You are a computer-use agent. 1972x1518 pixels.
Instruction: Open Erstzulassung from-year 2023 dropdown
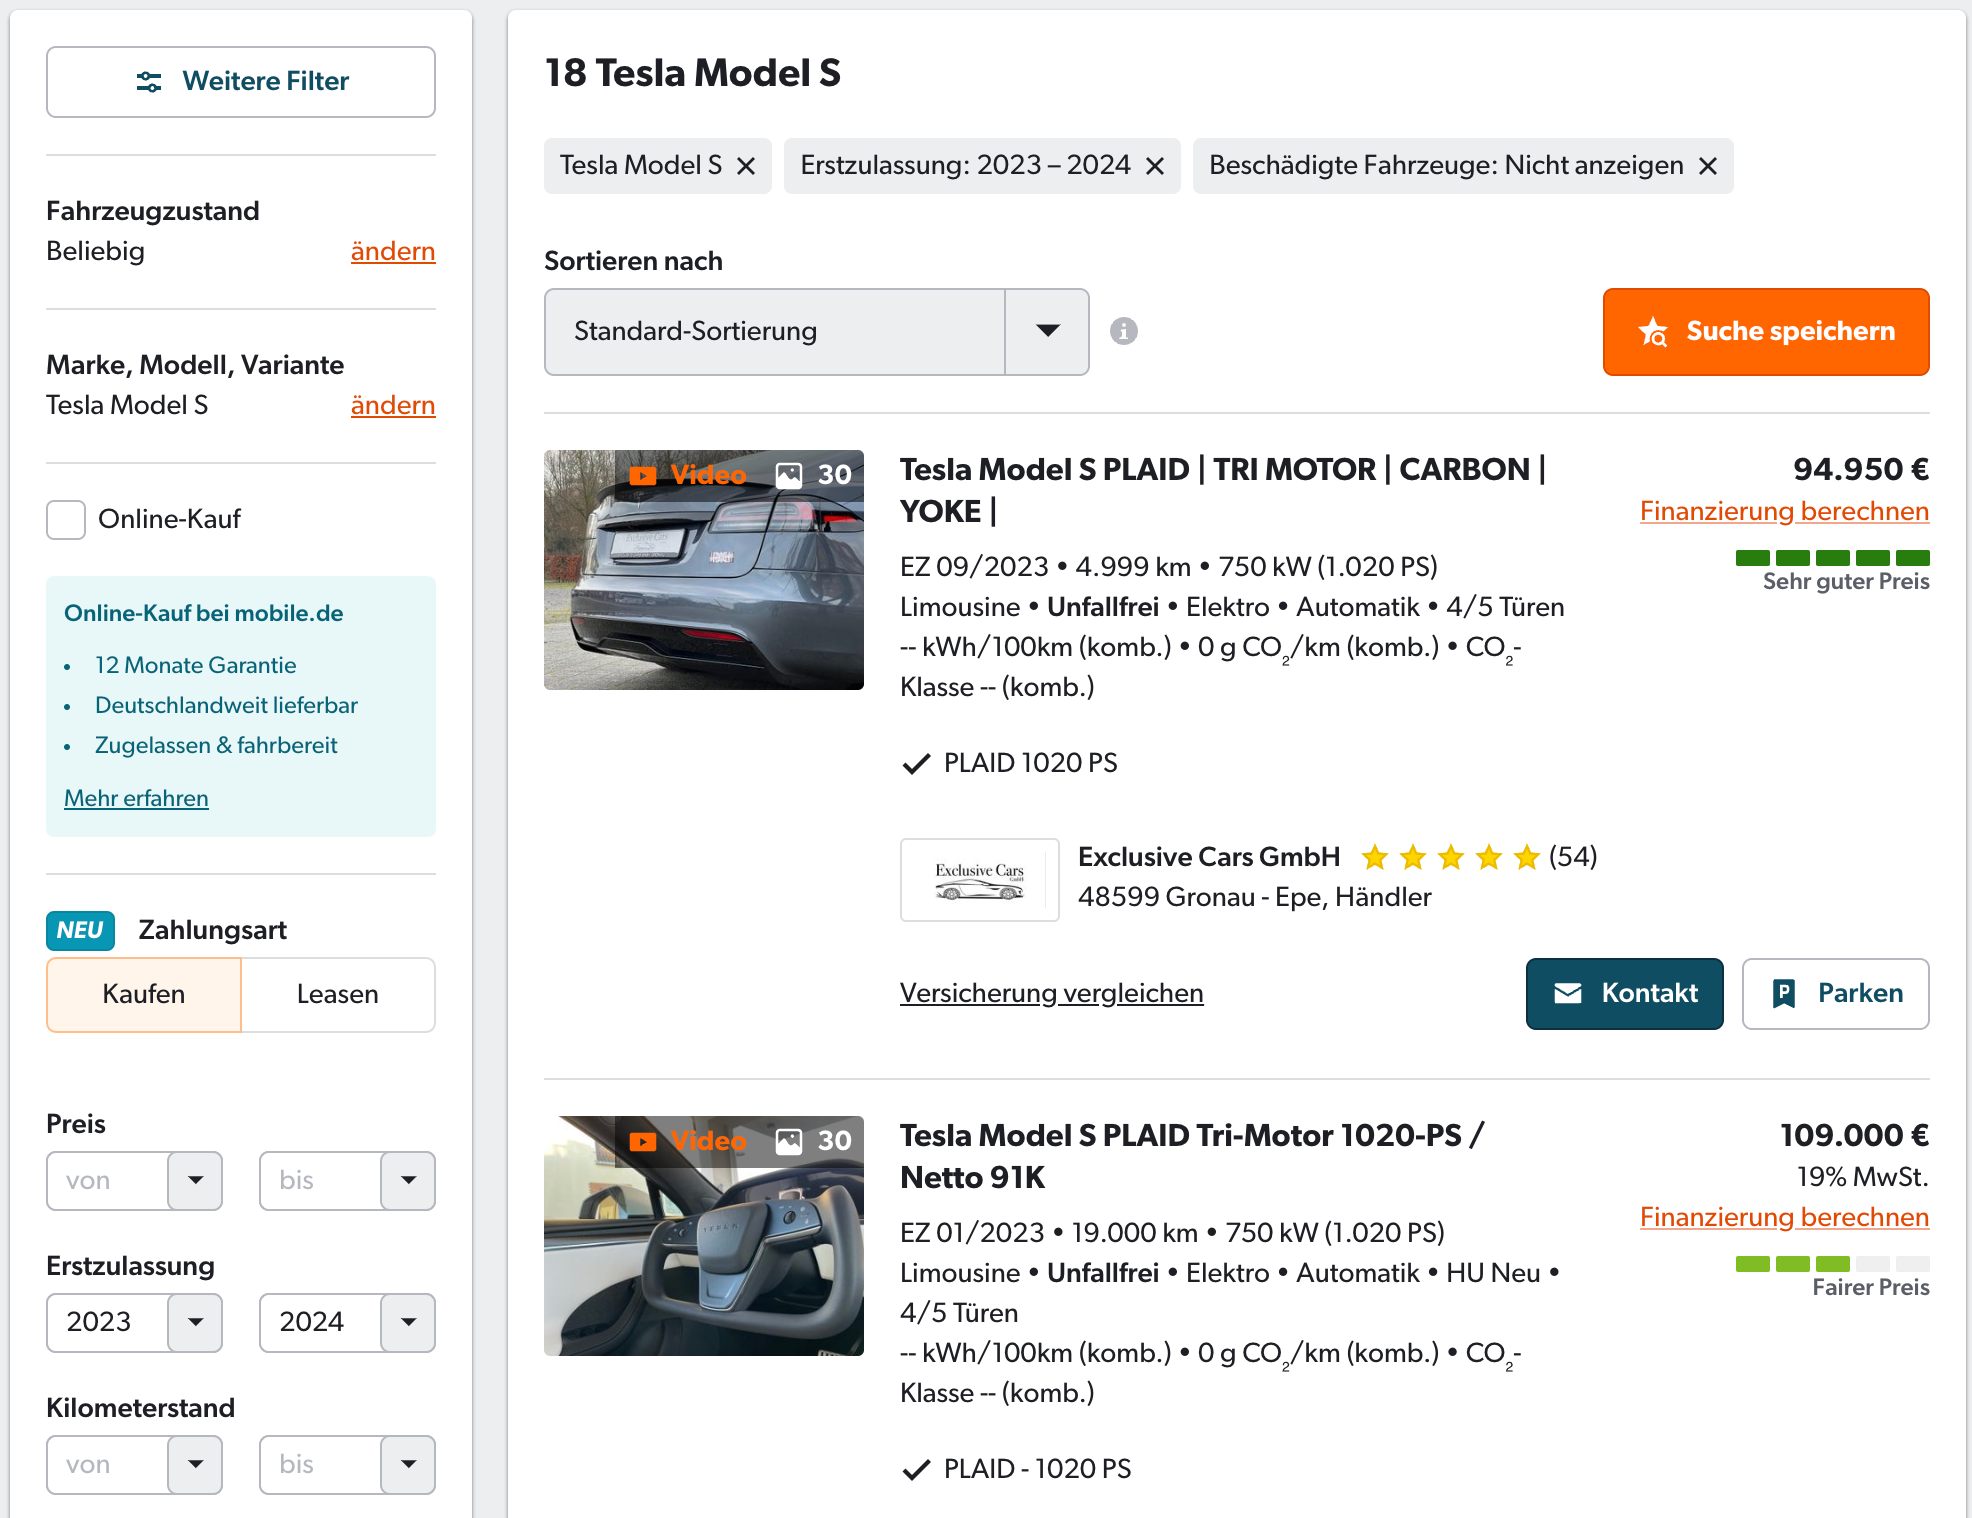(x=195, y=1323)
